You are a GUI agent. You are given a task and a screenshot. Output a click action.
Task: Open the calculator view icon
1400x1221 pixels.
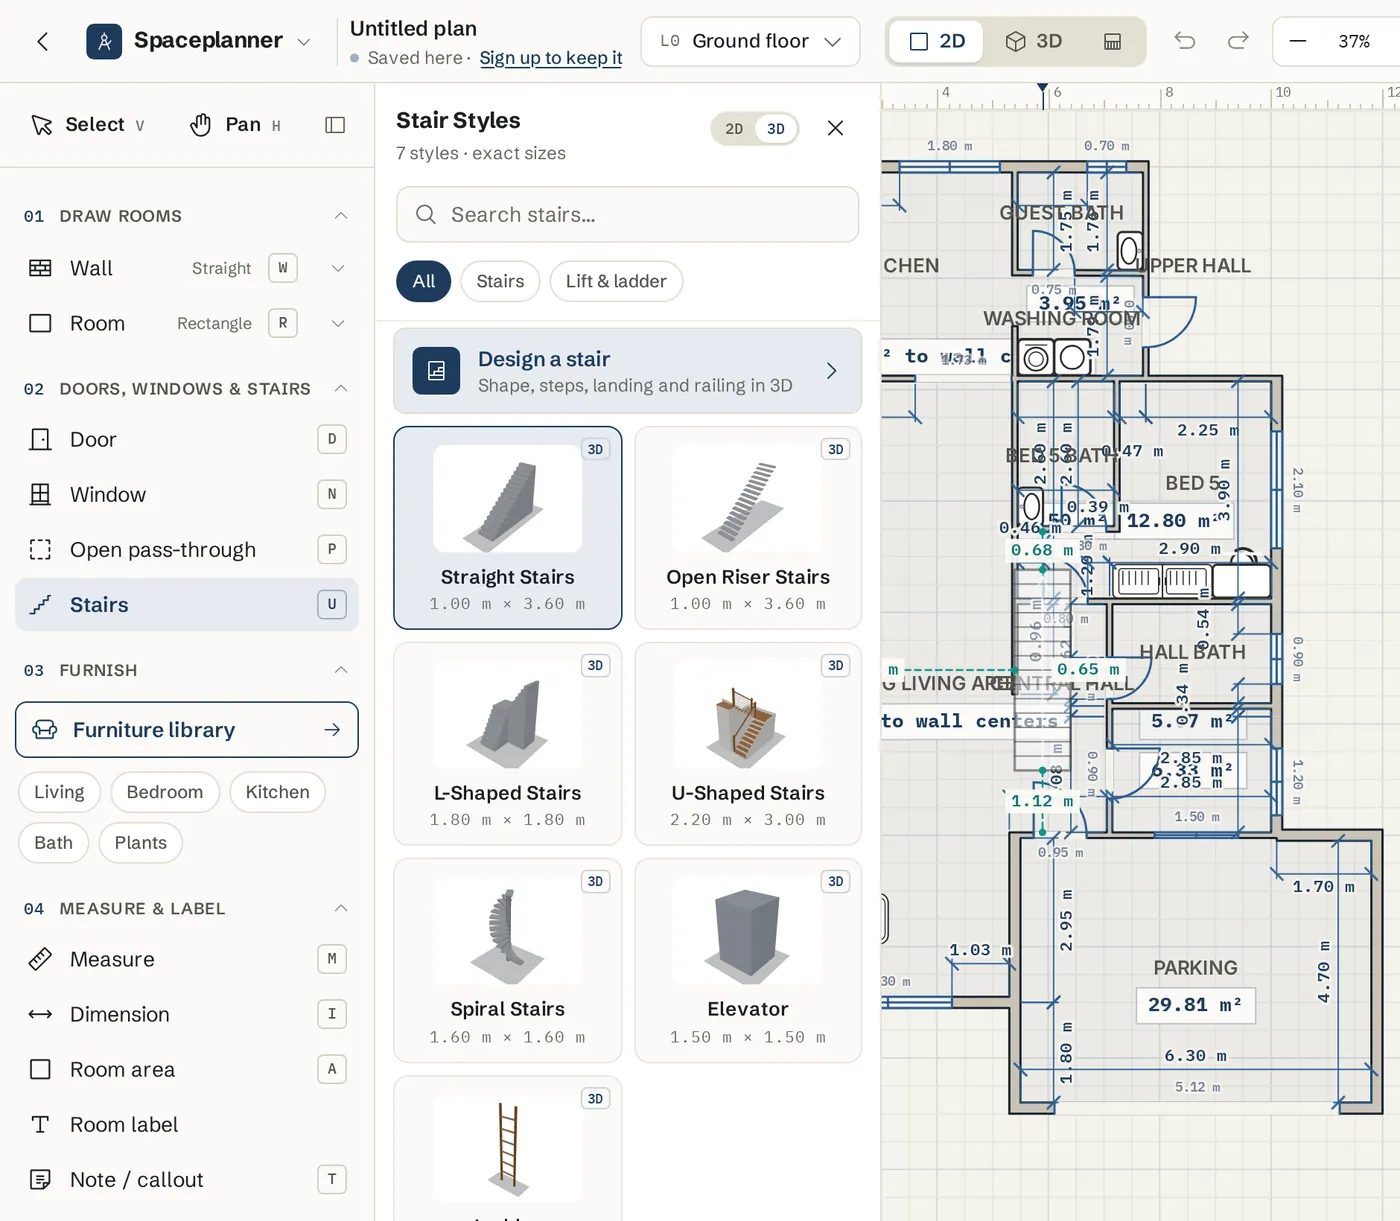1112,41
